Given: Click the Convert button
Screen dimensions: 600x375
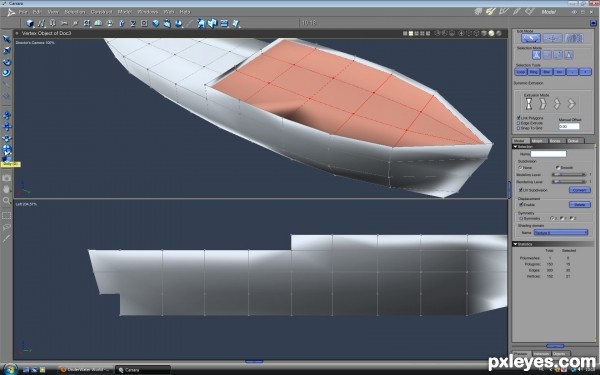Looking at the screenshot, I should tap(580, 190).
